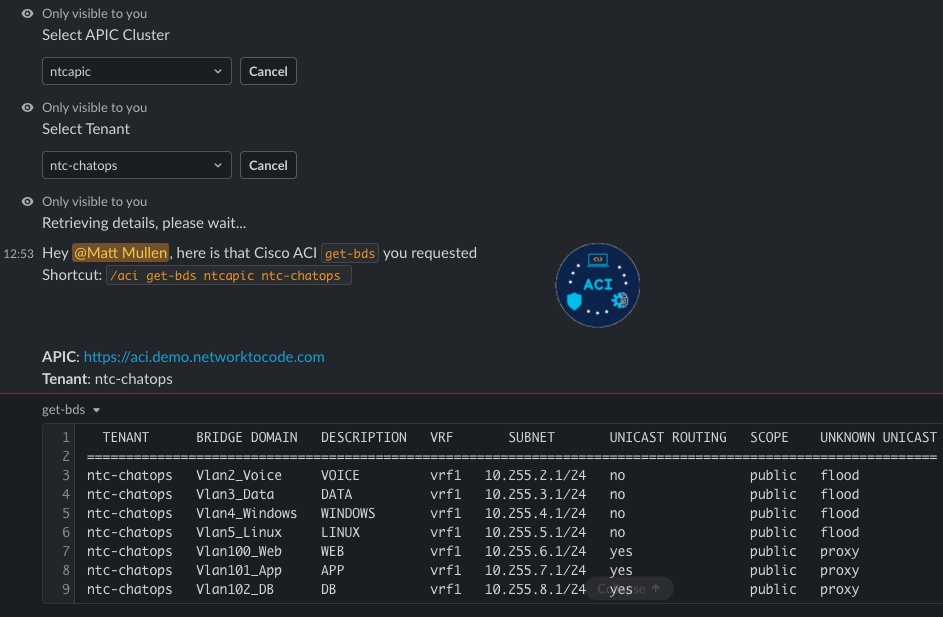The width and height of the screenshot is (943, 617).
Task: Click the WINDOWS description cell
Action: (348, 513)
